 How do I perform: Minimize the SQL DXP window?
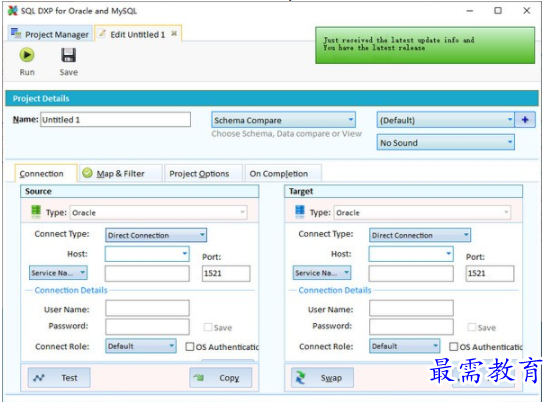tap(470, 11)
